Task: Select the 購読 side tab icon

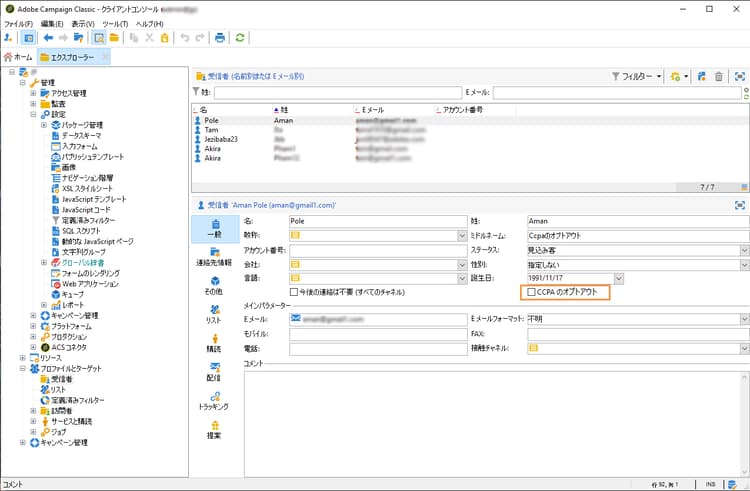Action: coord(214,343)
